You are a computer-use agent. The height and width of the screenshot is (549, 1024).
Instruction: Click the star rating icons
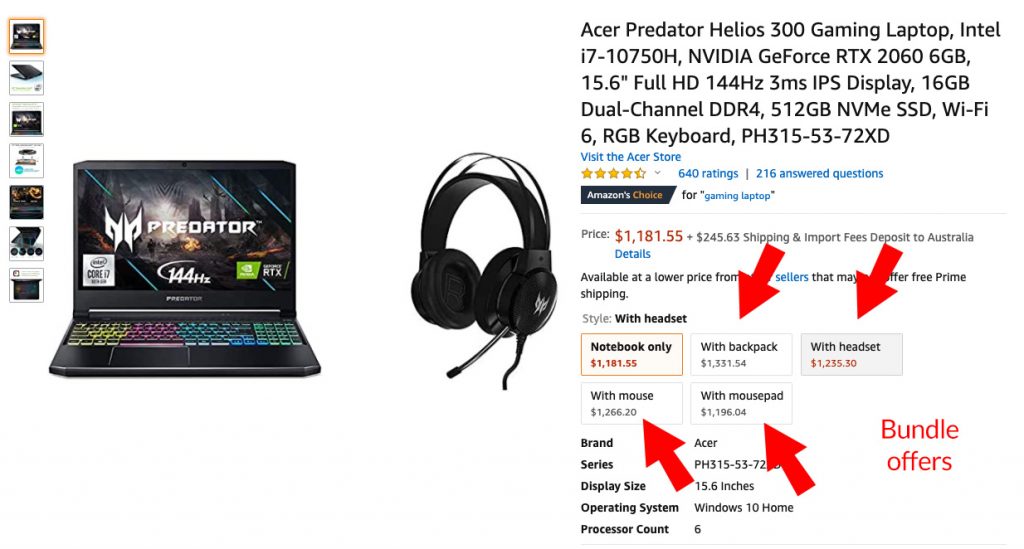(613, 173)
